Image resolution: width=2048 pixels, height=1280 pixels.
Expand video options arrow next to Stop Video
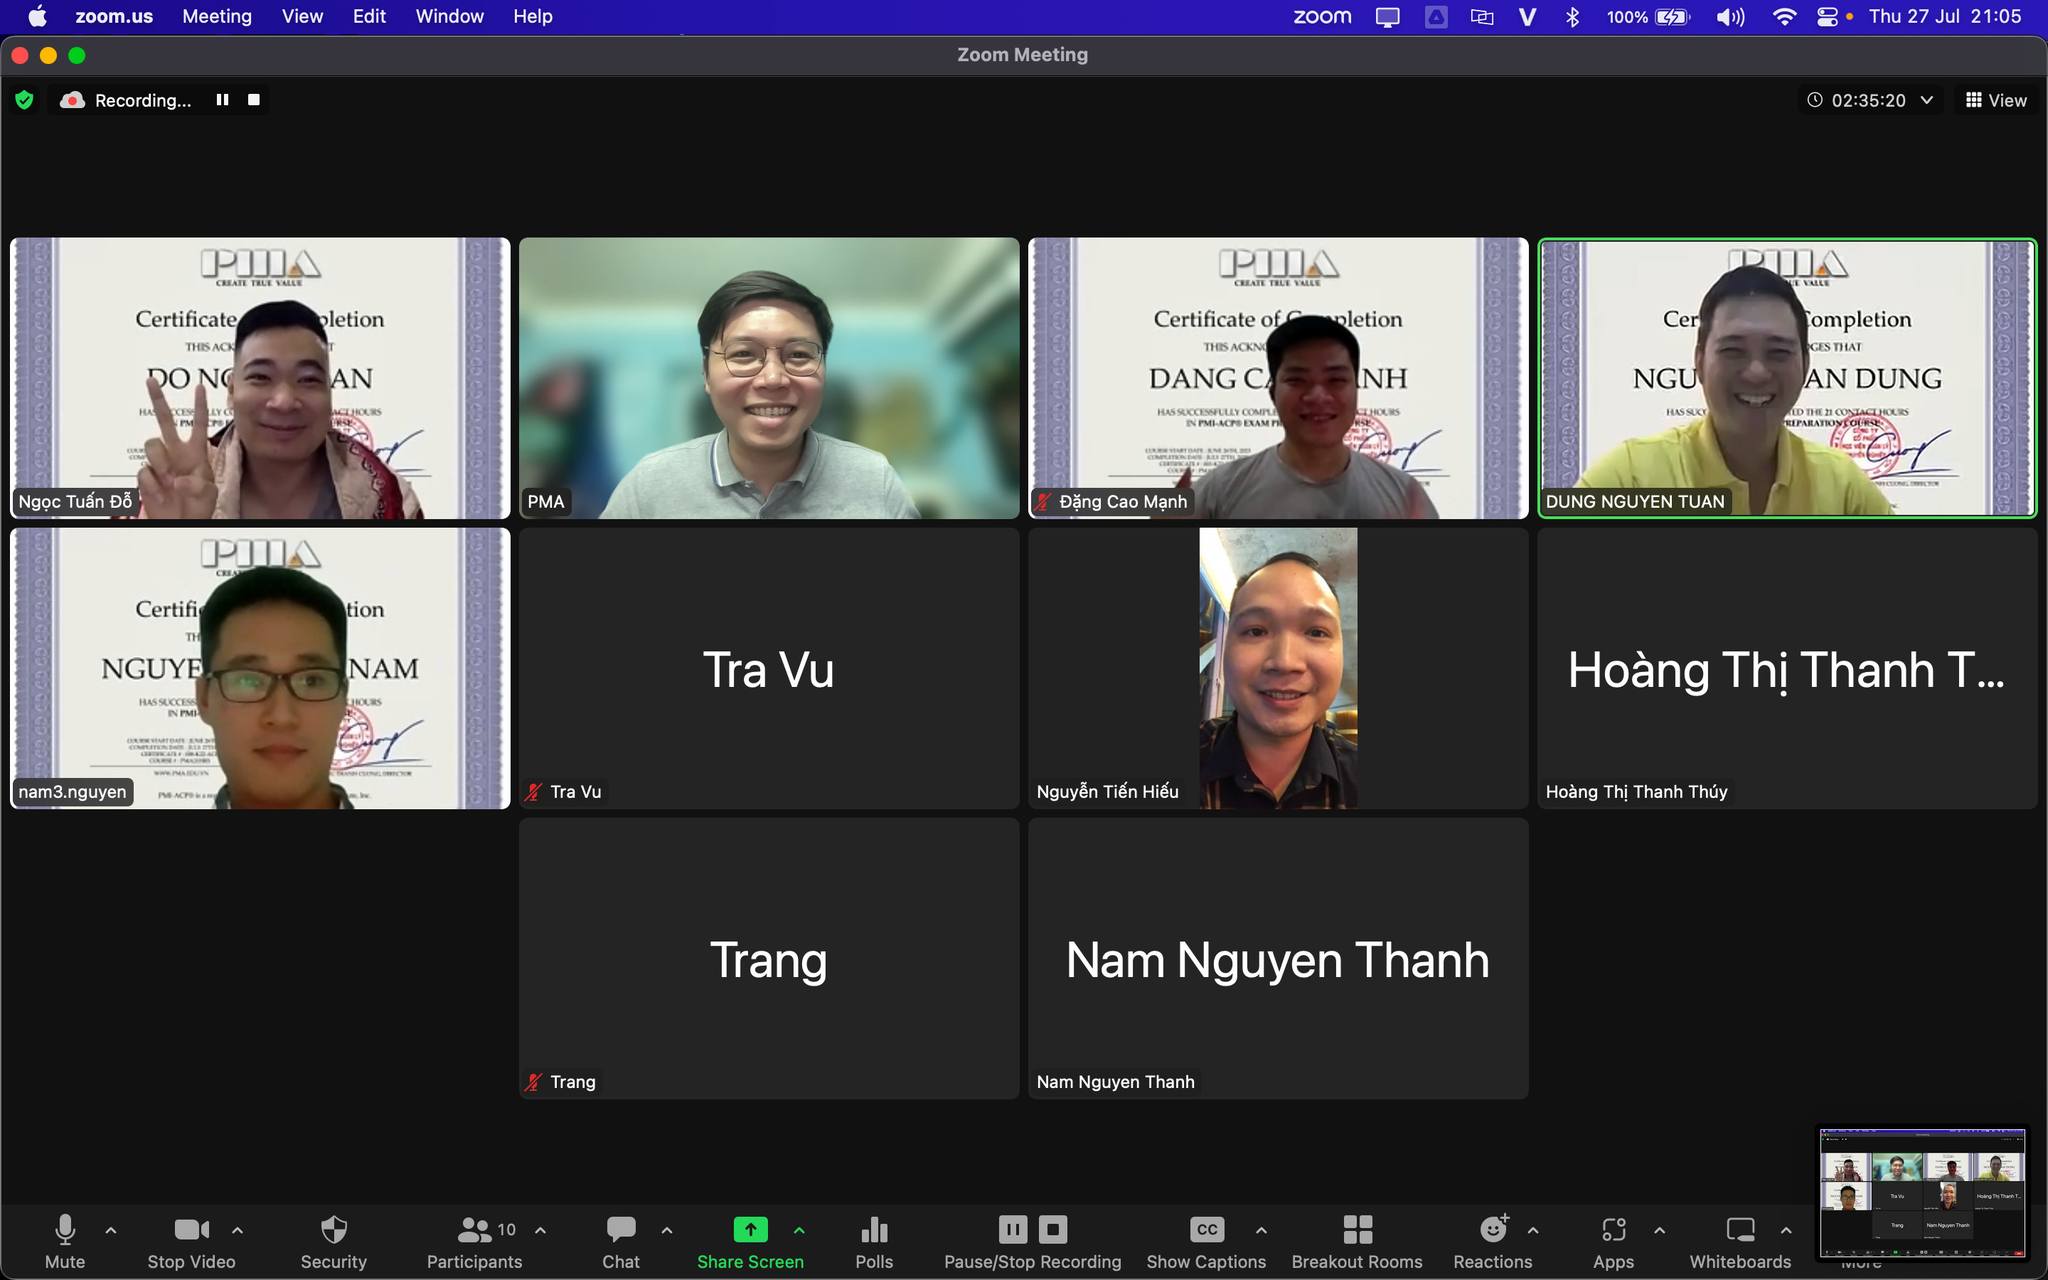pyautogui.click(x=237, y=1230)
